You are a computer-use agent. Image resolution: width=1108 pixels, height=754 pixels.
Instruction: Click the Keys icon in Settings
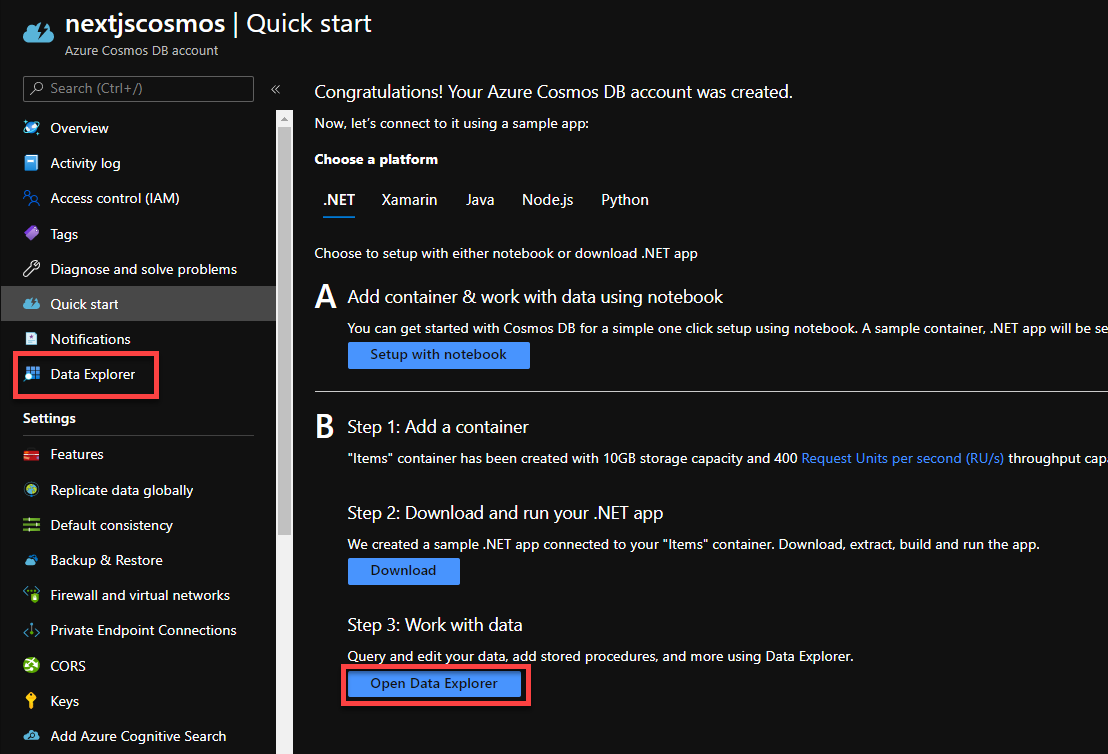pos(32,701)
